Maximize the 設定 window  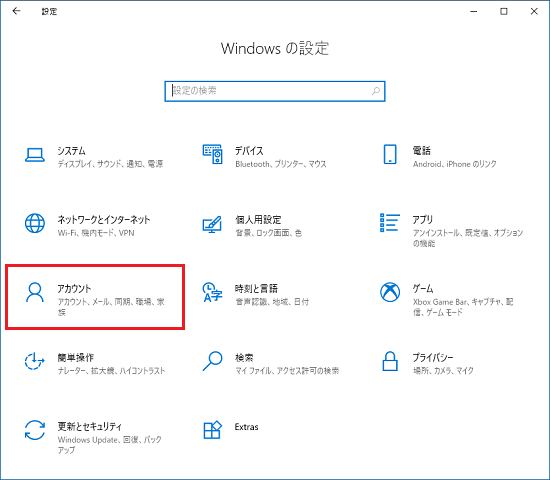(x=504, y=12)
